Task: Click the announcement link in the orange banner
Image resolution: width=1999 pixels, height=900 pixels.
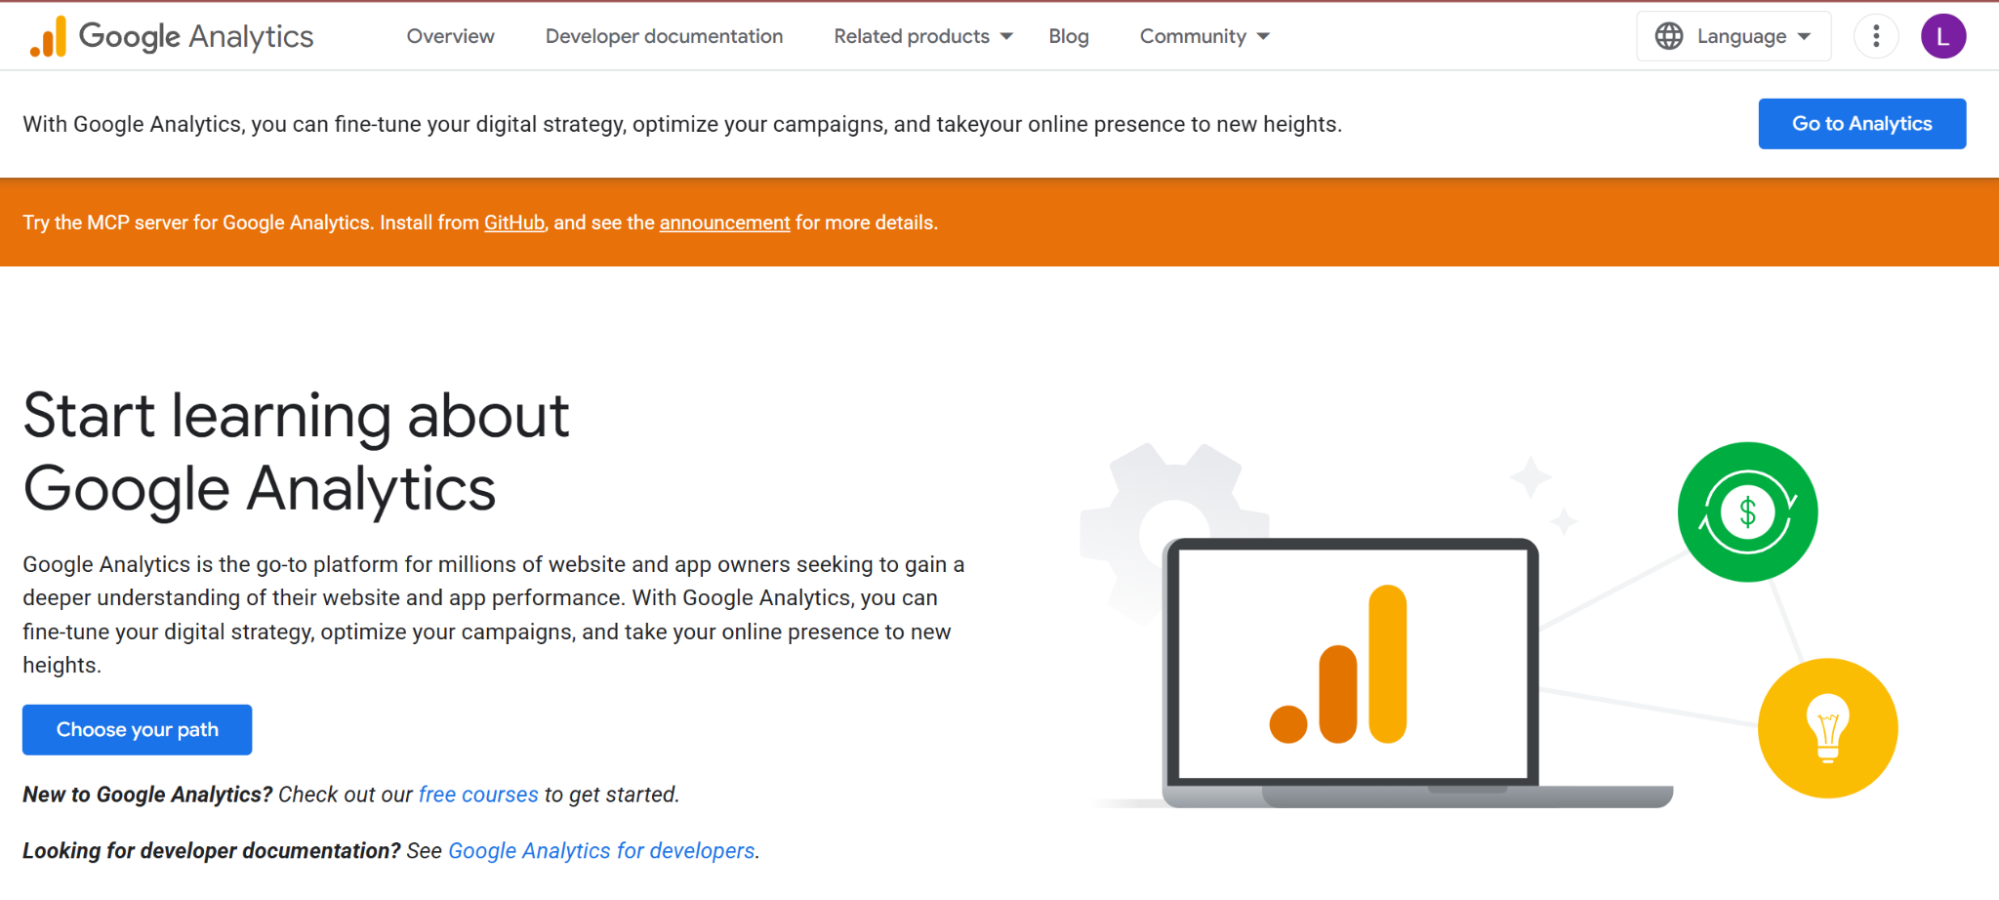Action: (x=724, y=222)
